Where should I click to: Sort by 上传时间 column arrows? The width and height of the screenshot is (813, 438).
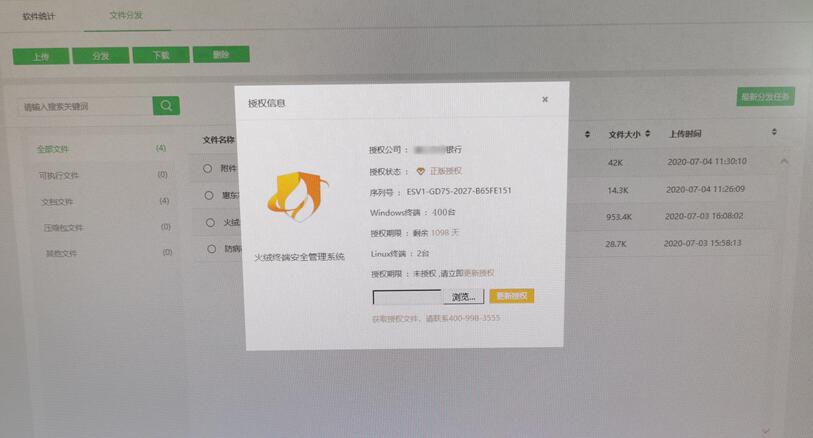coord(774,132)
